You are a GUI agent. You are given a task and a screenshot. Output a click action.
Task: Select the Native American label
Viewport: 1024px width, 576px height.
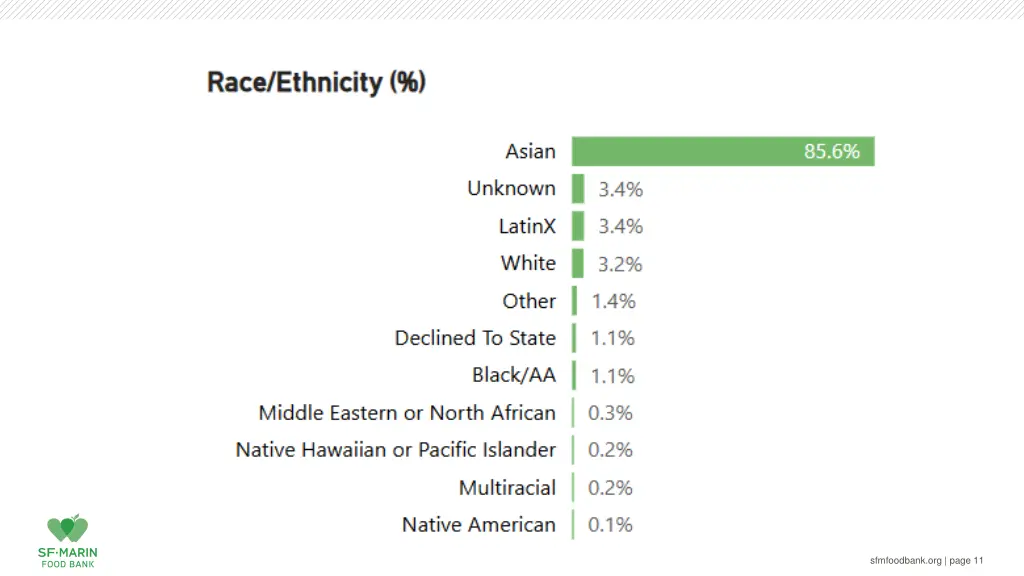click(x=479, y=524)
